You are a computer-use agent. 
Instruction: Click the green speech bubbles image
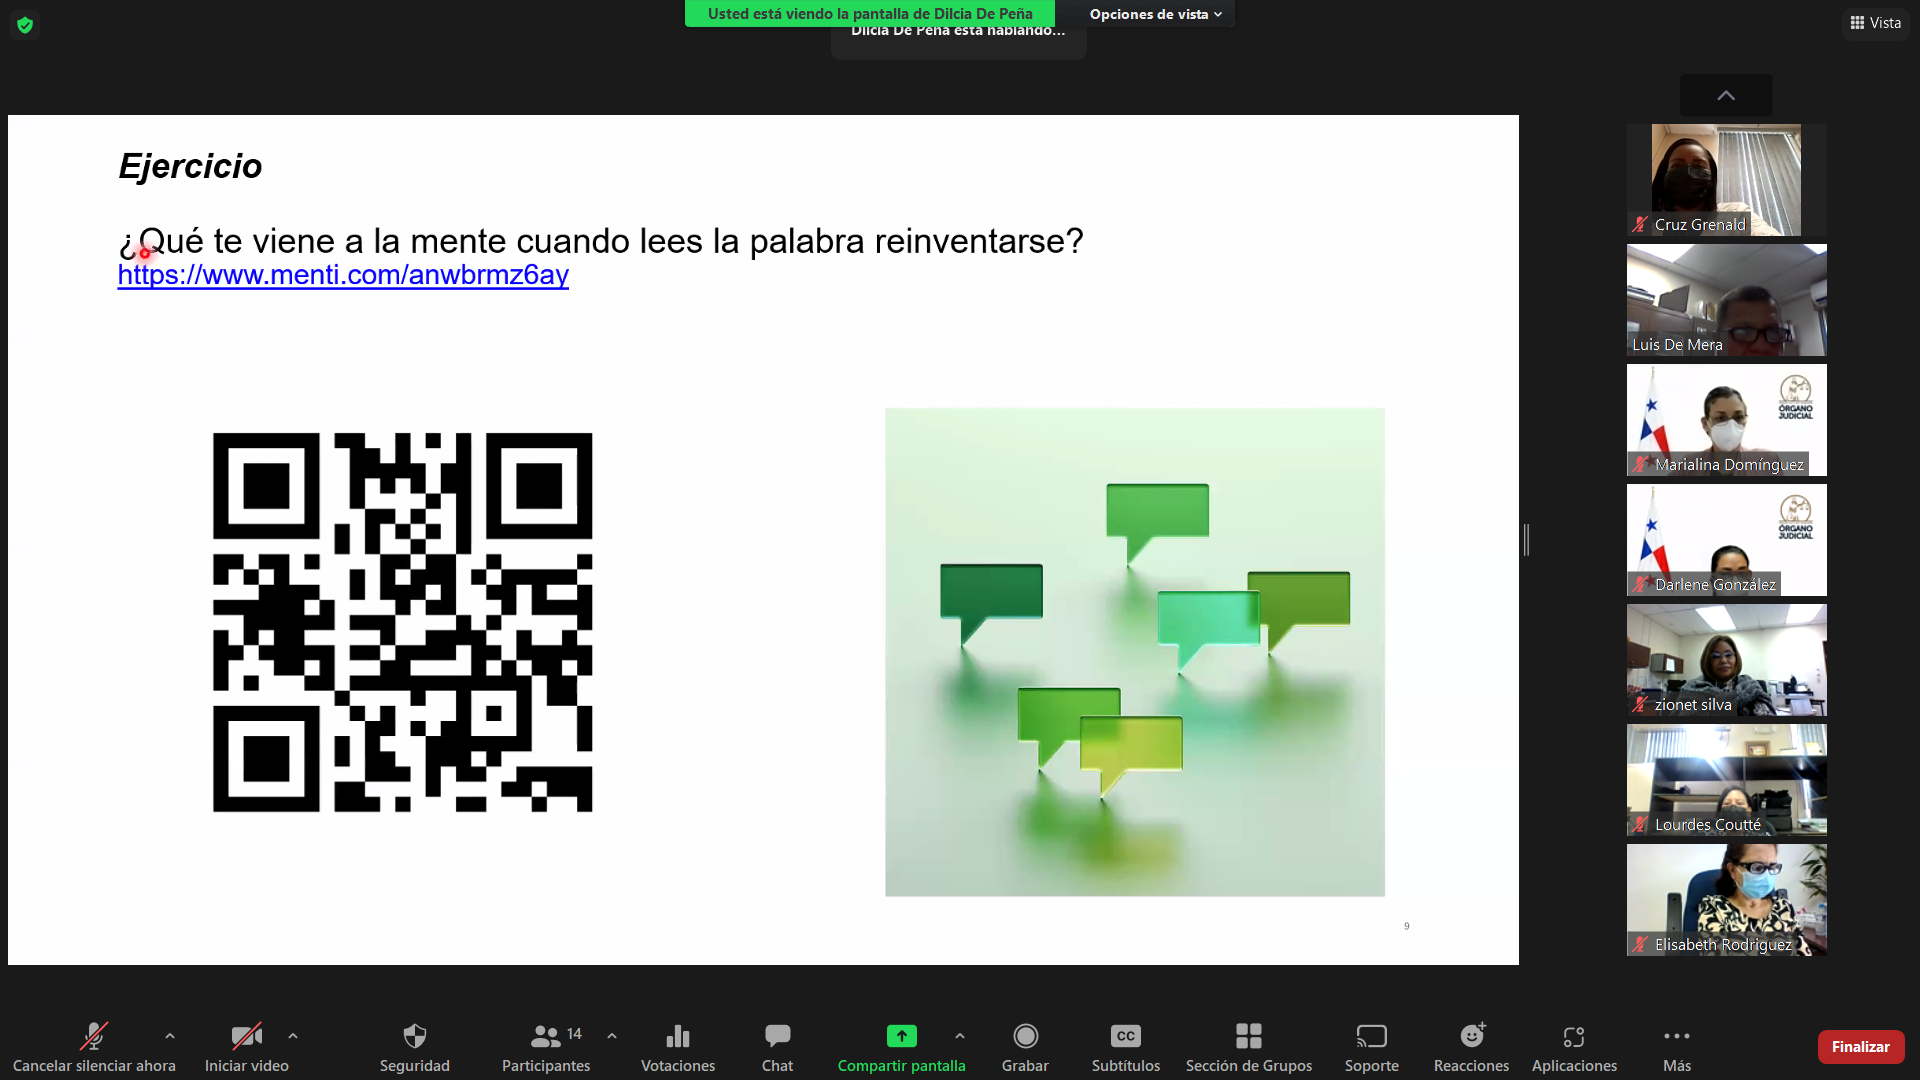point(1135,652)
